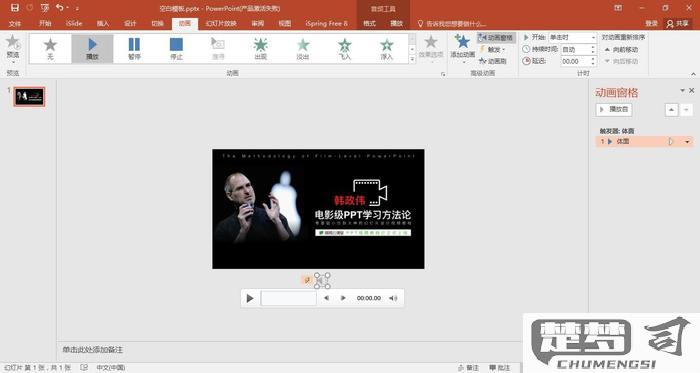Click the Save icon in quick access toolbar
700x373 pixels.
coord(15,8)
